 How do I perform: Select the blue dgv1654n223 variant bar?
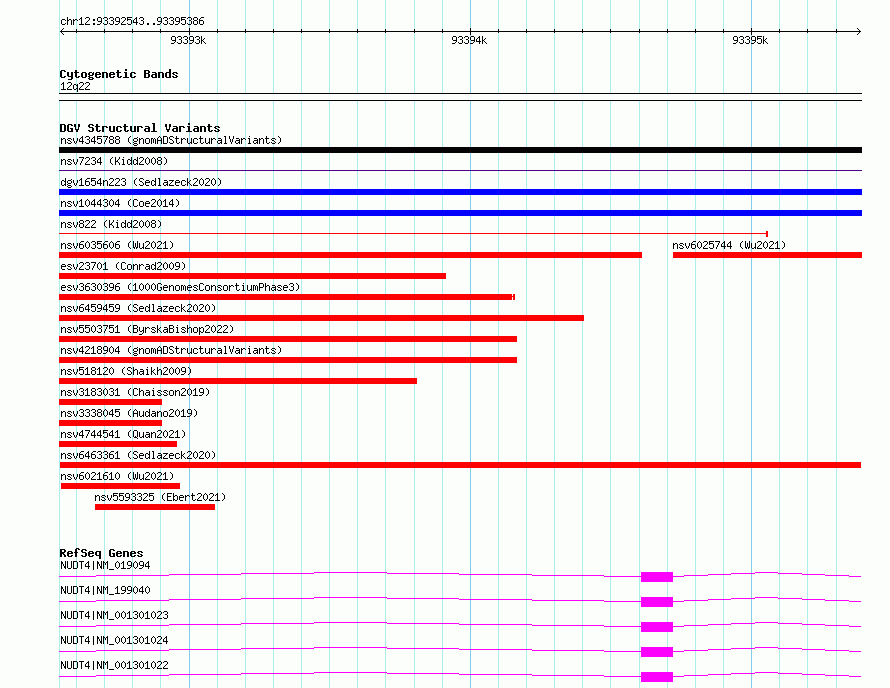point(460,192)
